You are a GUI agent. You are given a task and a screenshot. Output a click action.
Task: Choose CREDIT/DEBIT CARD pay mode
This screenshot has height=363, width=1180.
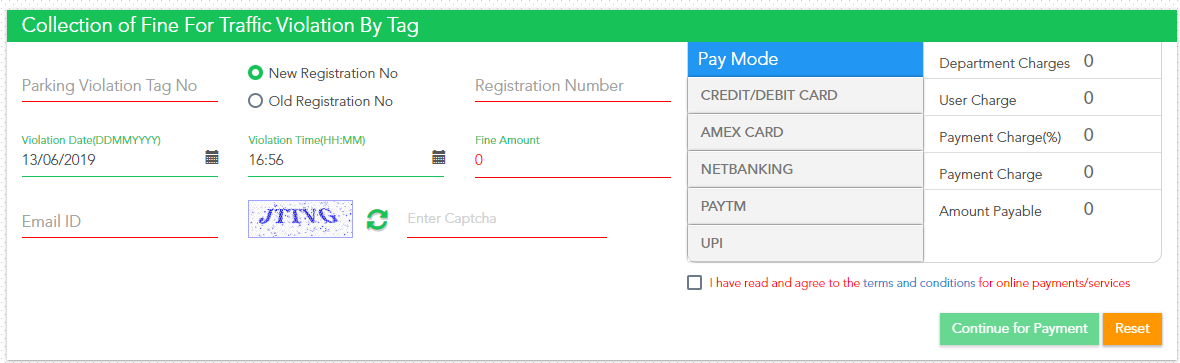click(x=805, y=96)
